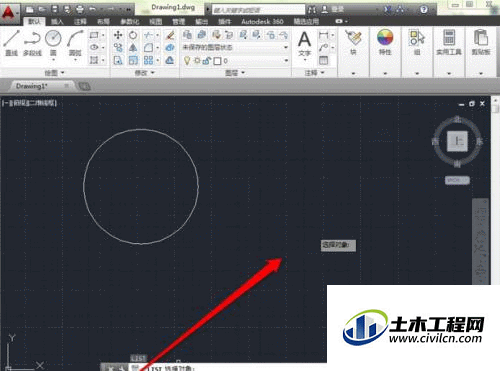
Task: Toggle layer lock padlock icon
Action: point(207,61)
